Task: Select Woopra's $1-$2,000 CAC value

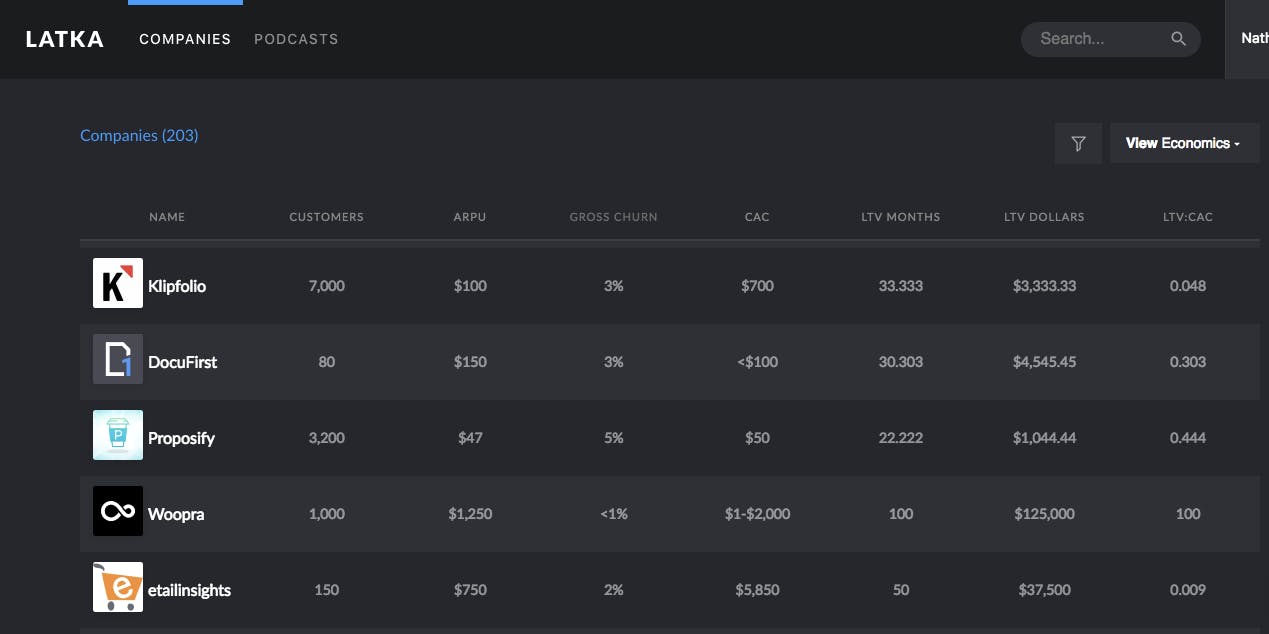Action: click(x=757, y=514)
